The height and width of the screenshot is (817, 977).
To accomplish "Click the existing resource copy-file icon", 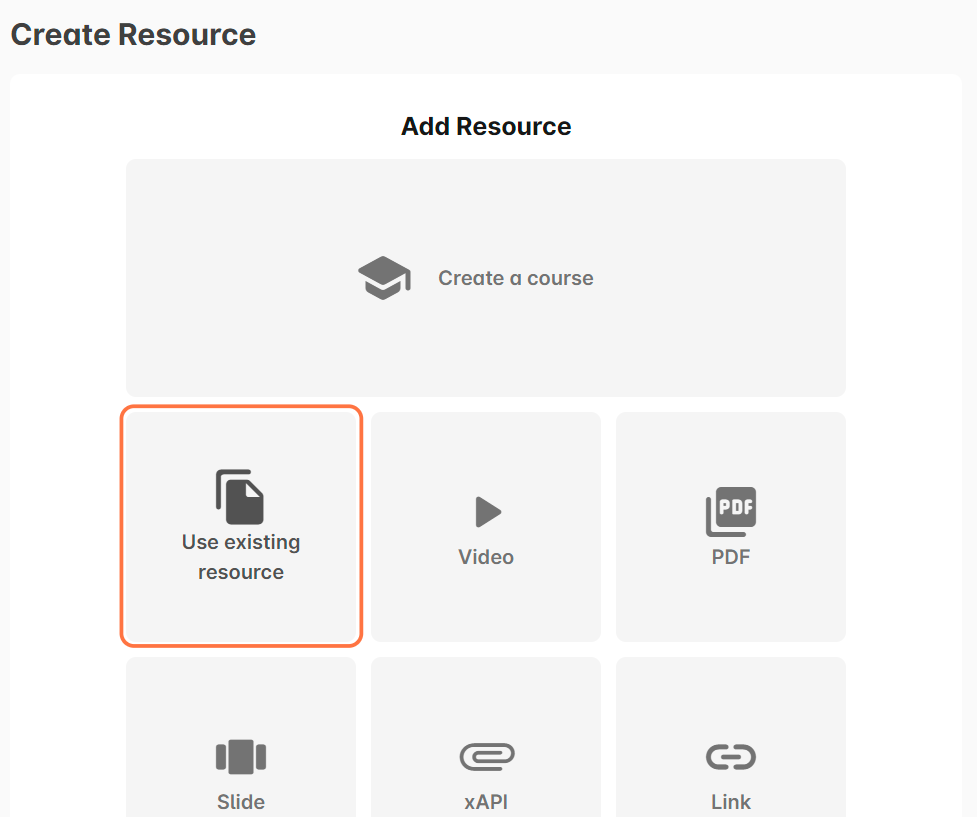I will (240, 497).
